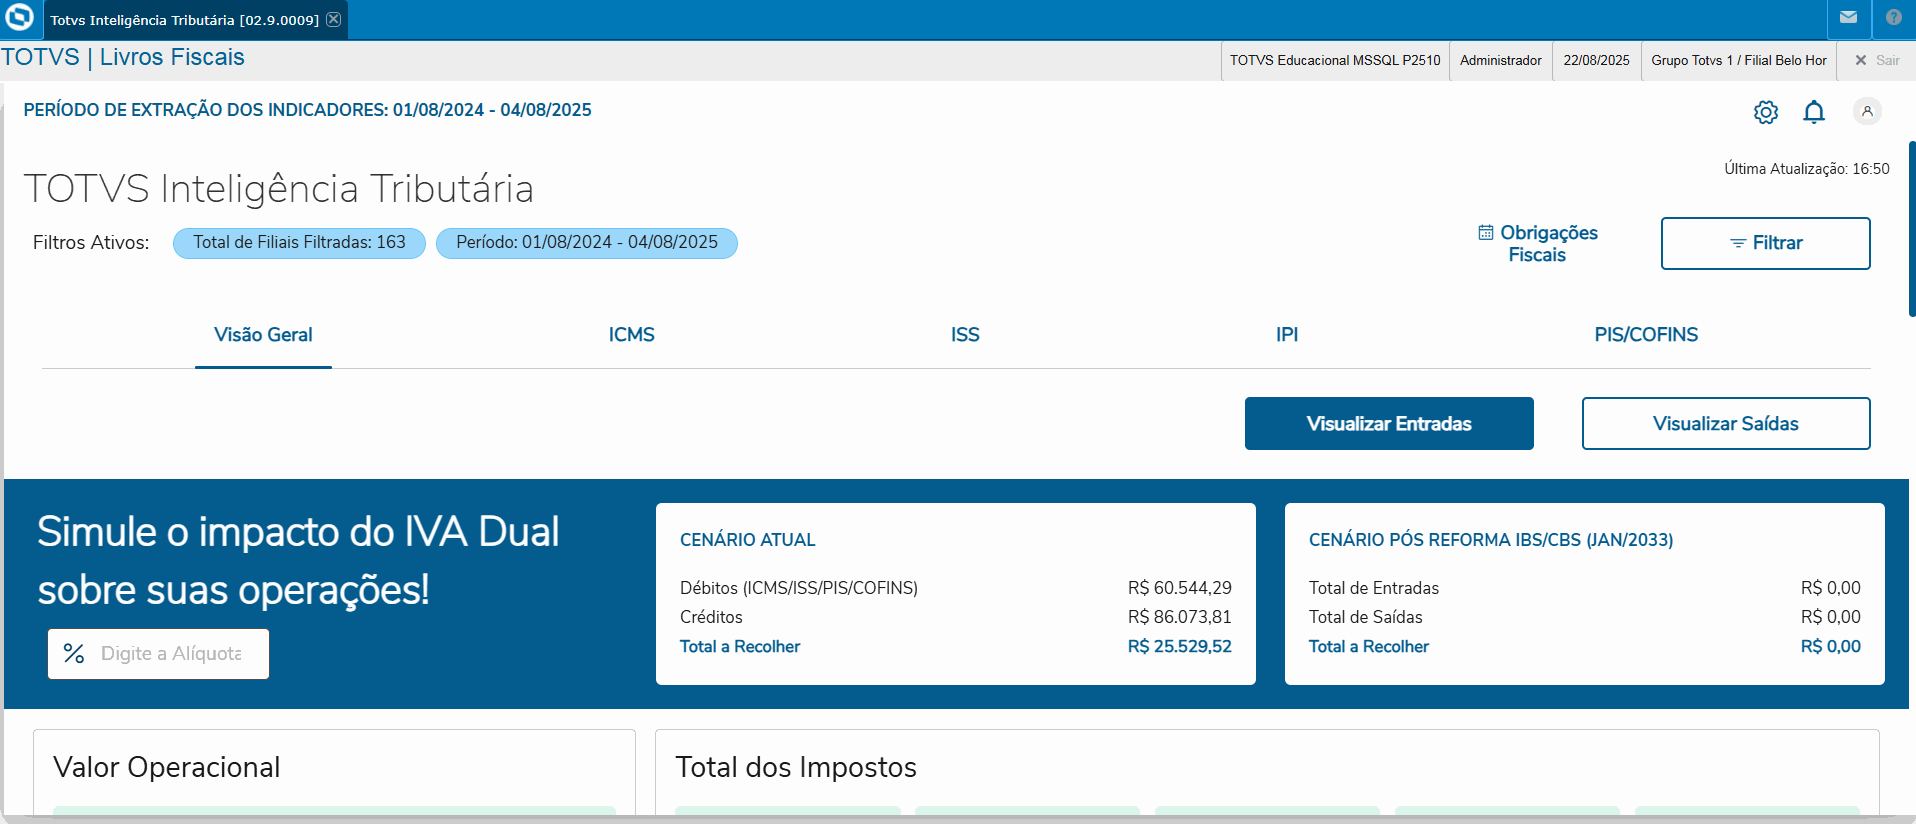Switch to the Visão Geral tab
This screenshot has height=824, width=1916.
pyautogui.click(x=263, y=335)
